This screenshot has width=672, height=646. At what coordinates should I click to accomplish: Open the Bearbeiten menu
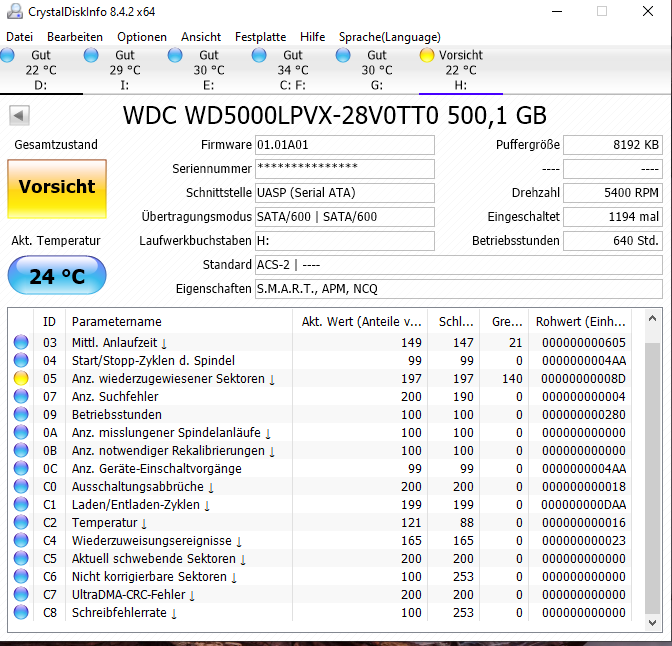coord(75,37)
